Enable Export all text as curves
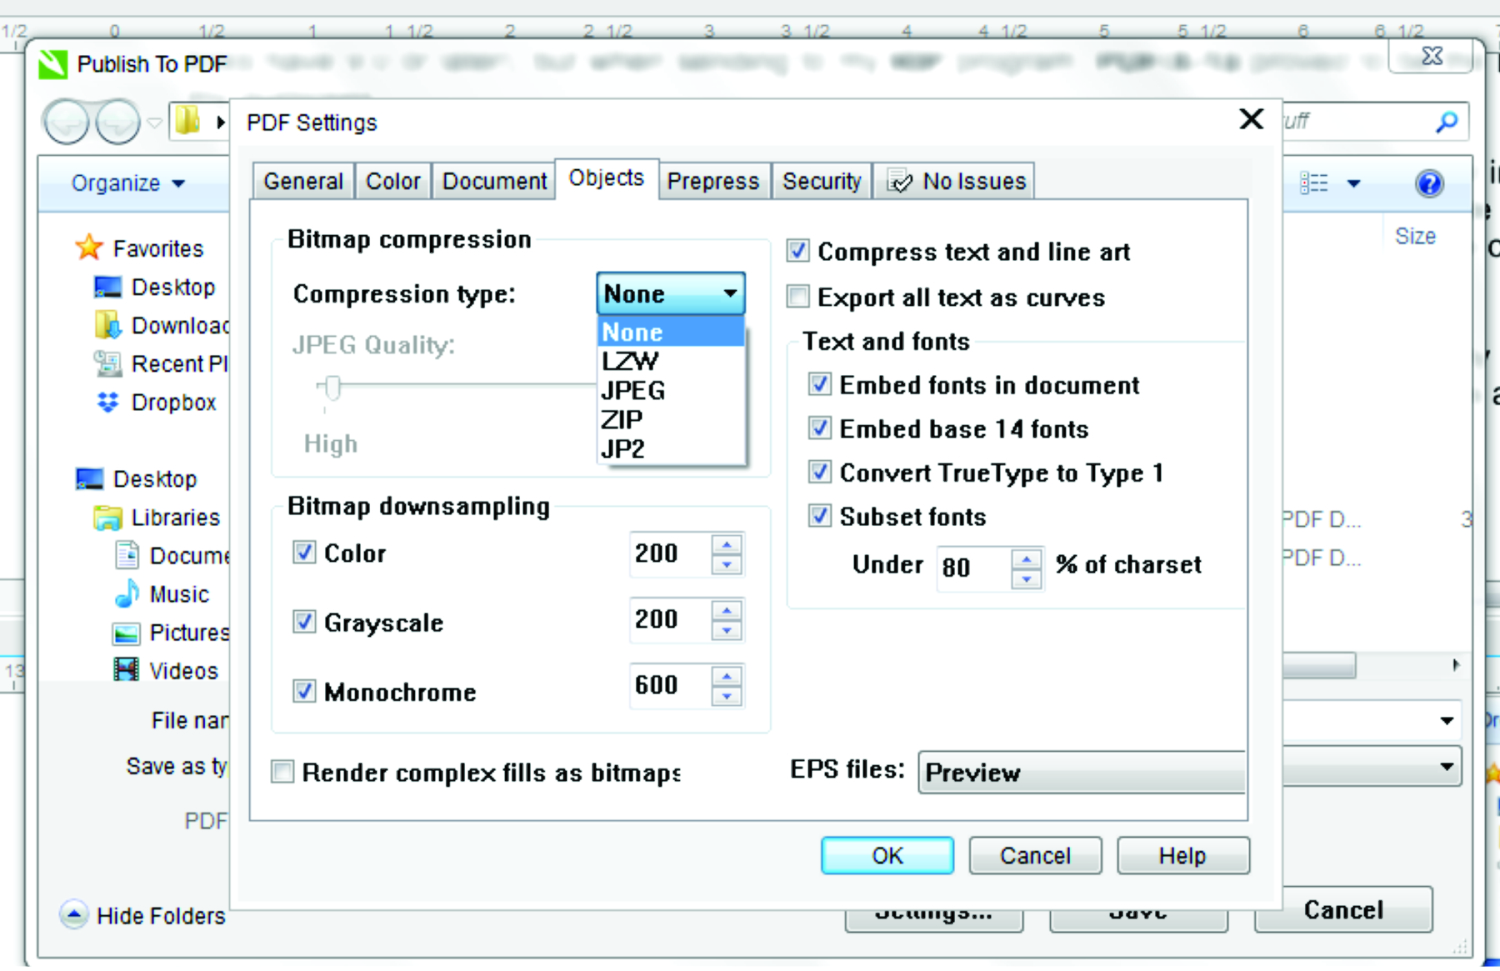This screenshot has height=971, width=1500. coord(797,297)
